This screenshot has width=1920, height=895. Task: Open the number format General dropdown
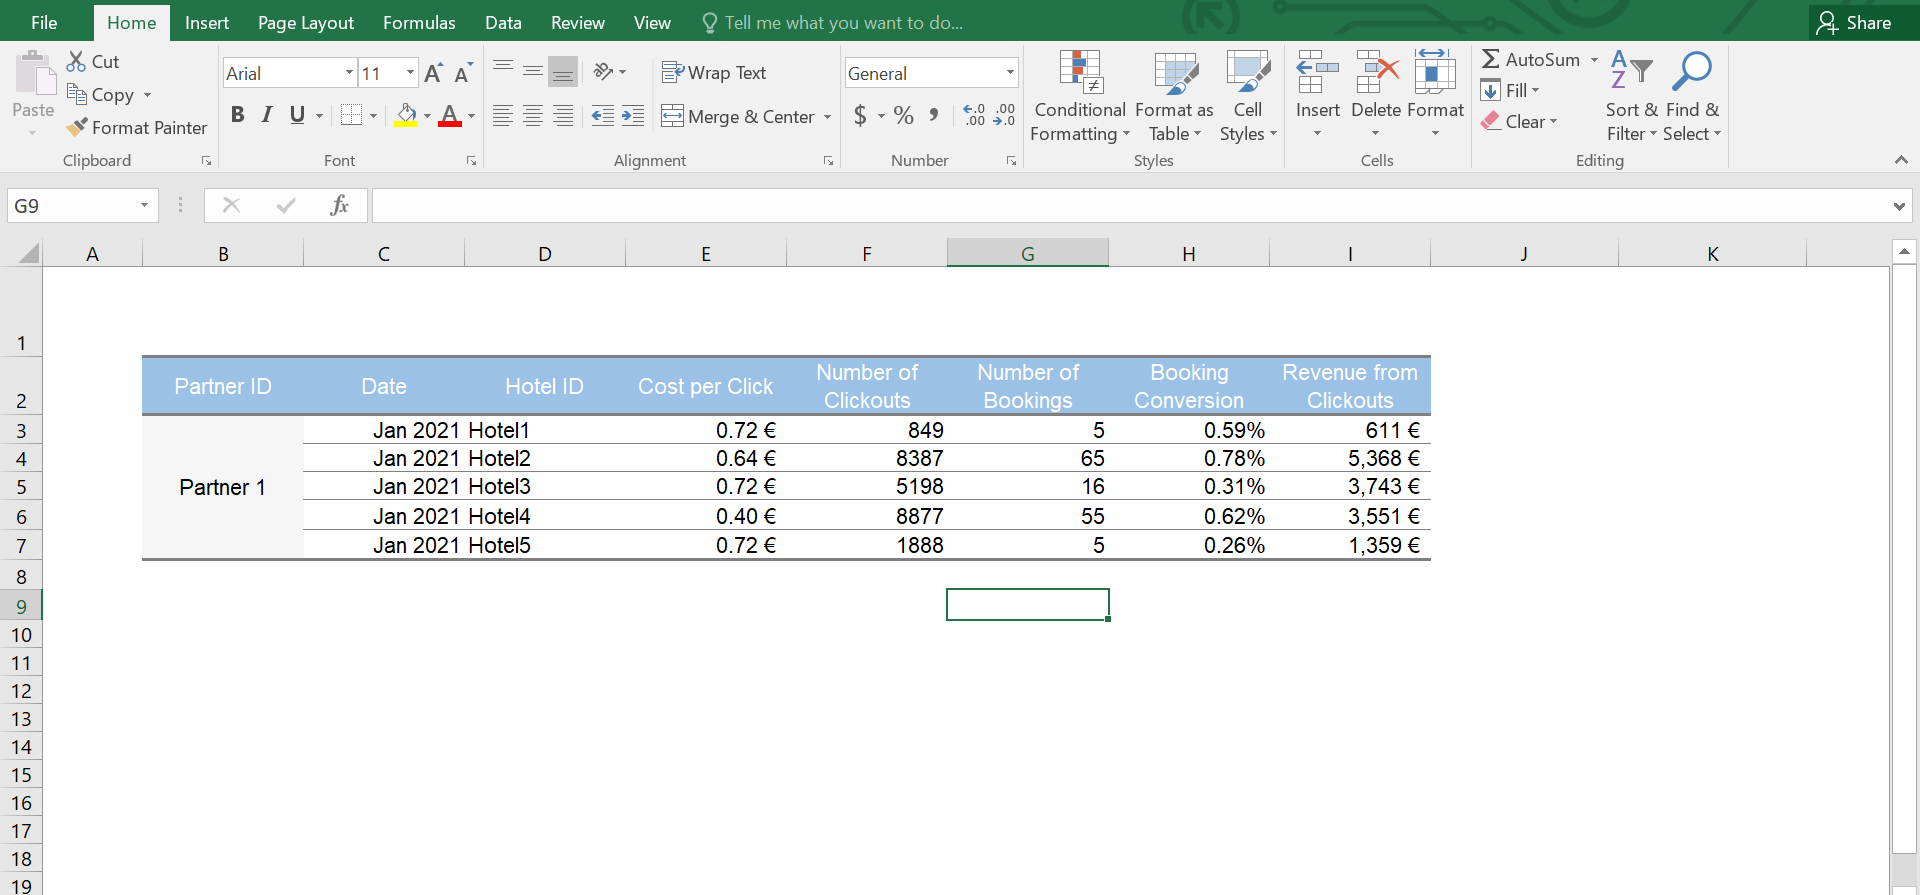1010,73
